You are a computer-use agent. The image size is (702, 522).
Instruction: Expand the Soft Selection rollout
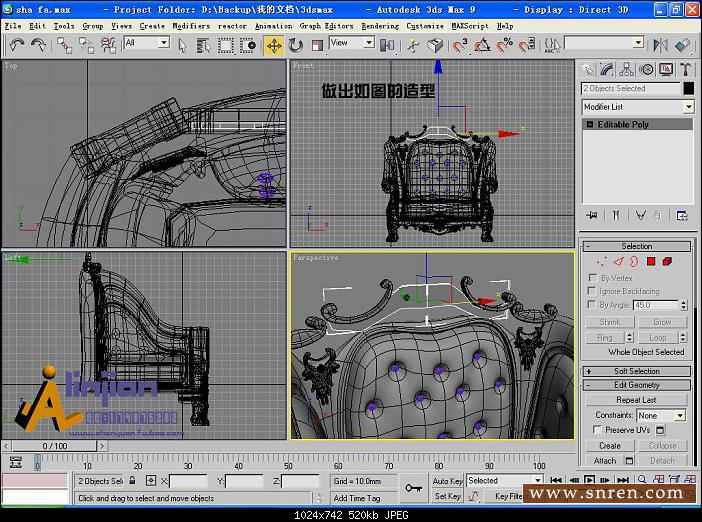pos(637,371)
